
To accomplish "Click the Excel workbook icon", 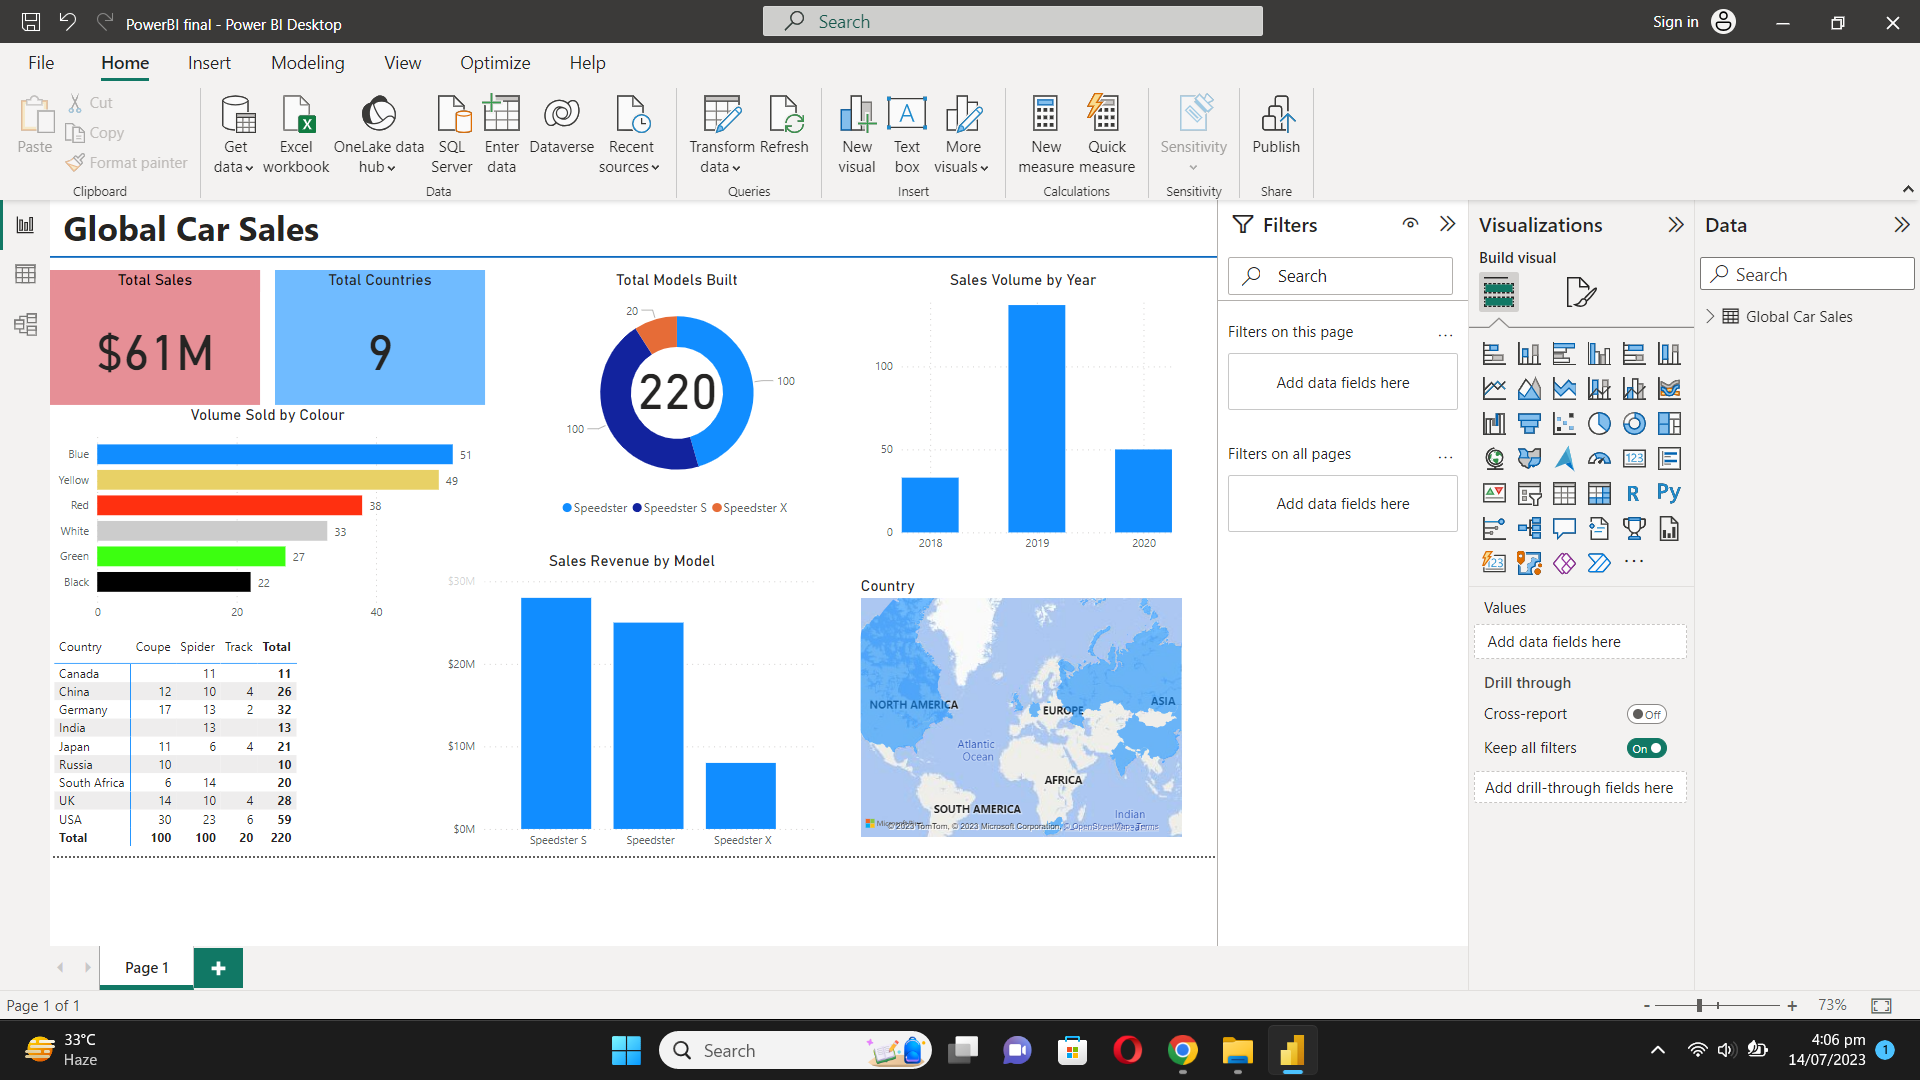I will click(296, 134).
